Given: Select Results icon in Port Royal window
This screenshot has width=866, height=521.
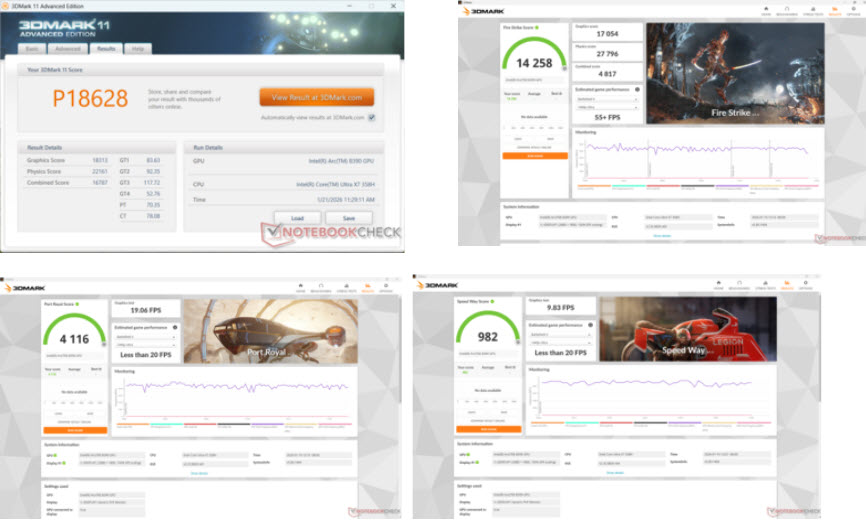Looking at the screenshot, I should click(368, 287).
